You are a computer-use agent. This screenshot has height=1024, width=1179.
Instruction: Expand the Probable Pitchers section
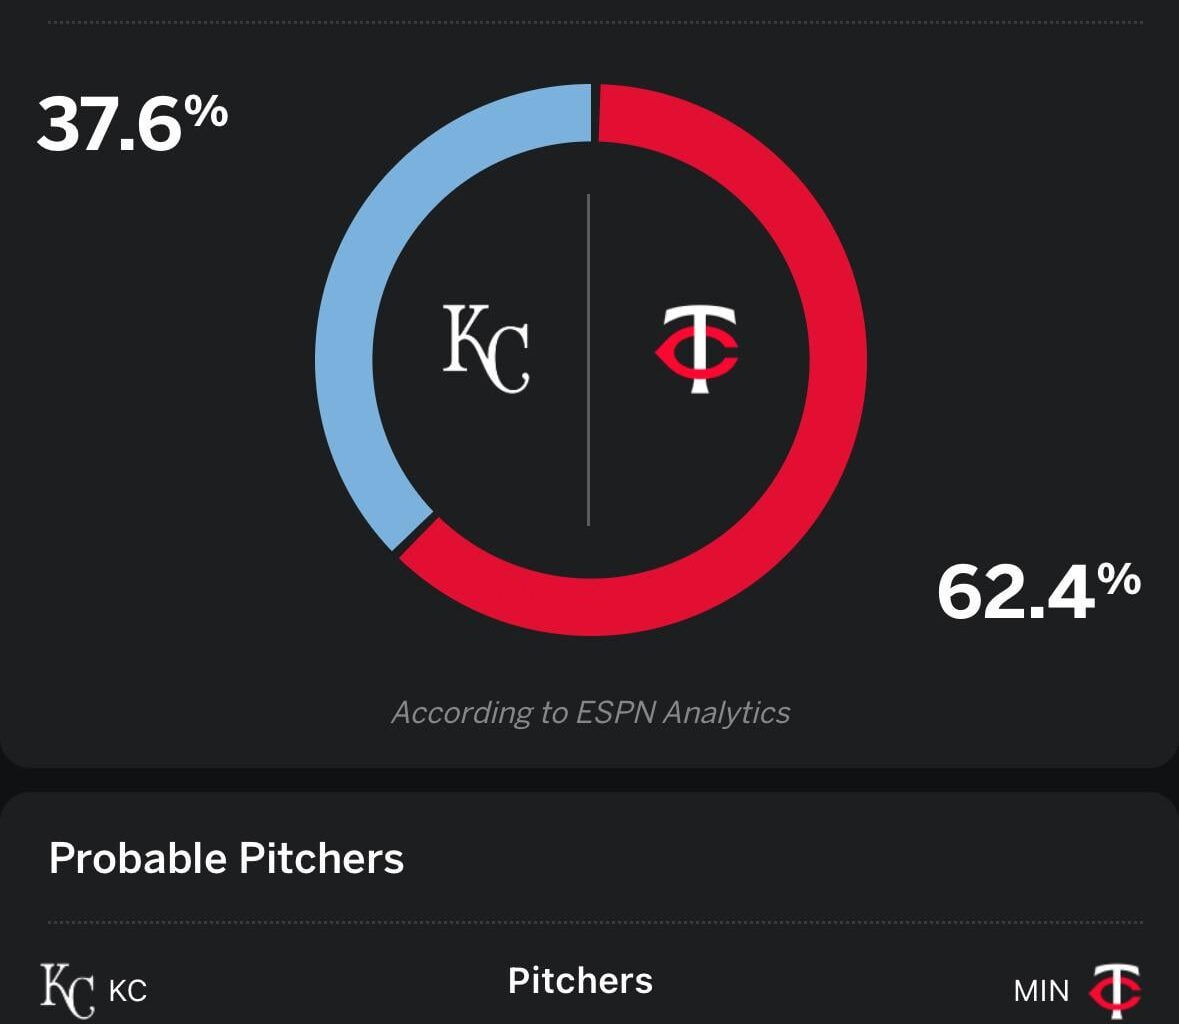click(x=227, y=858)
